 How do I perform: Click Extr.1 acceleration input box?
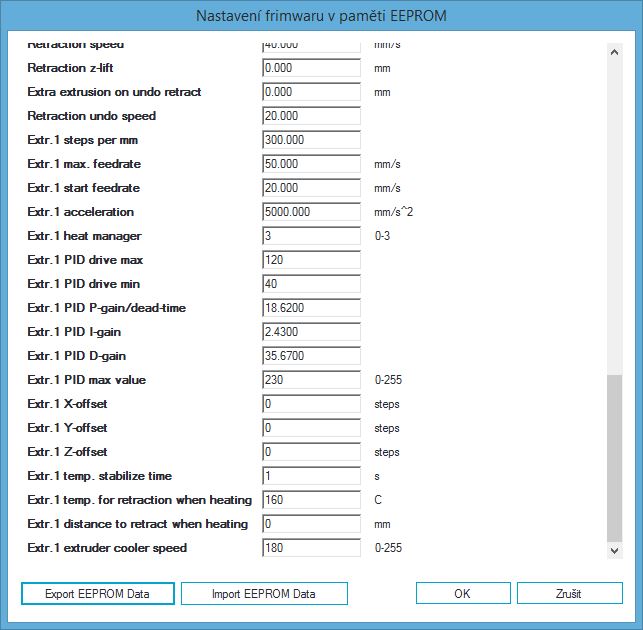(310, 212)
